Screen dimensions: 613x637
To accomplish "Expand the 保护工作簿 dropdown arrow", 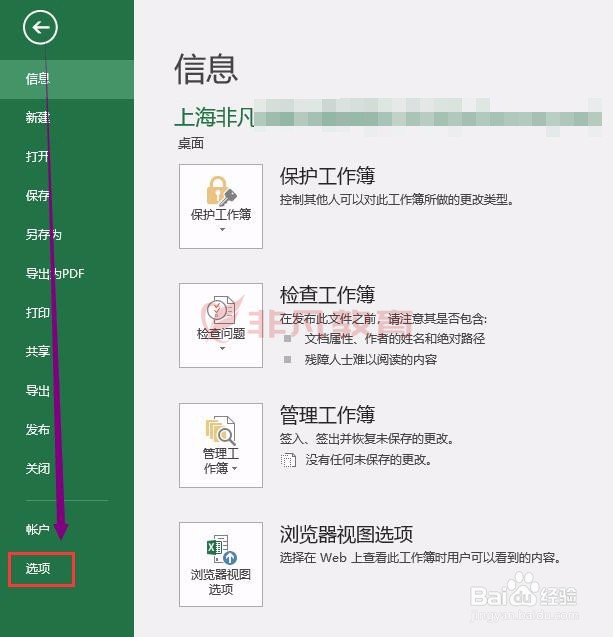I will [222, 230].
